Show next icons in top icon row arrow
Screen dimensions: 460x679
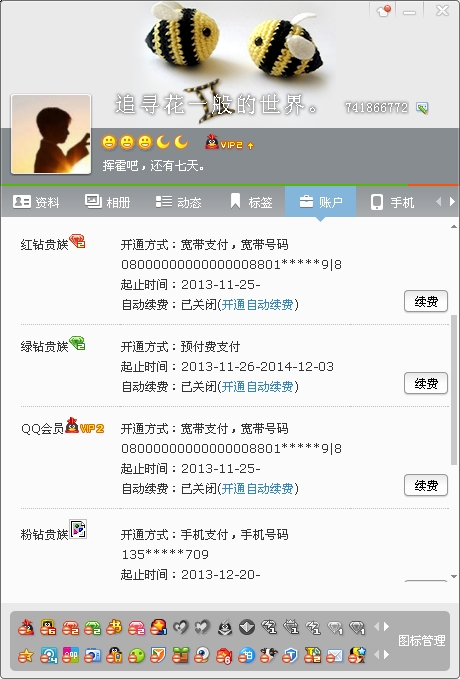click(386, 627)
